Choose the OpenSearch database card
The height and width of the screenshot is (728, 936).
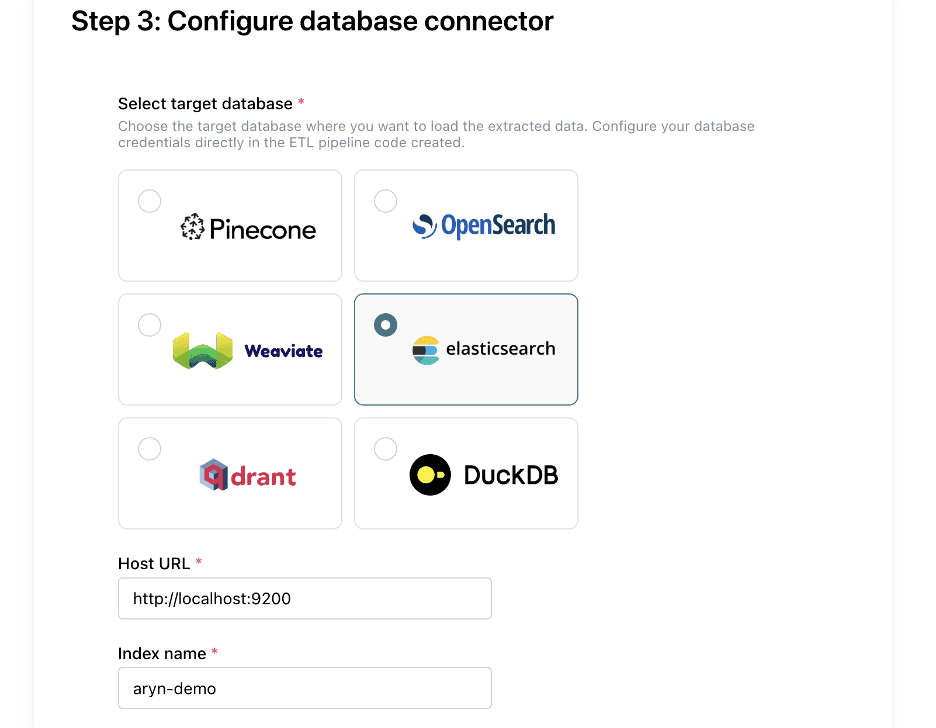[x=466, y=225]
